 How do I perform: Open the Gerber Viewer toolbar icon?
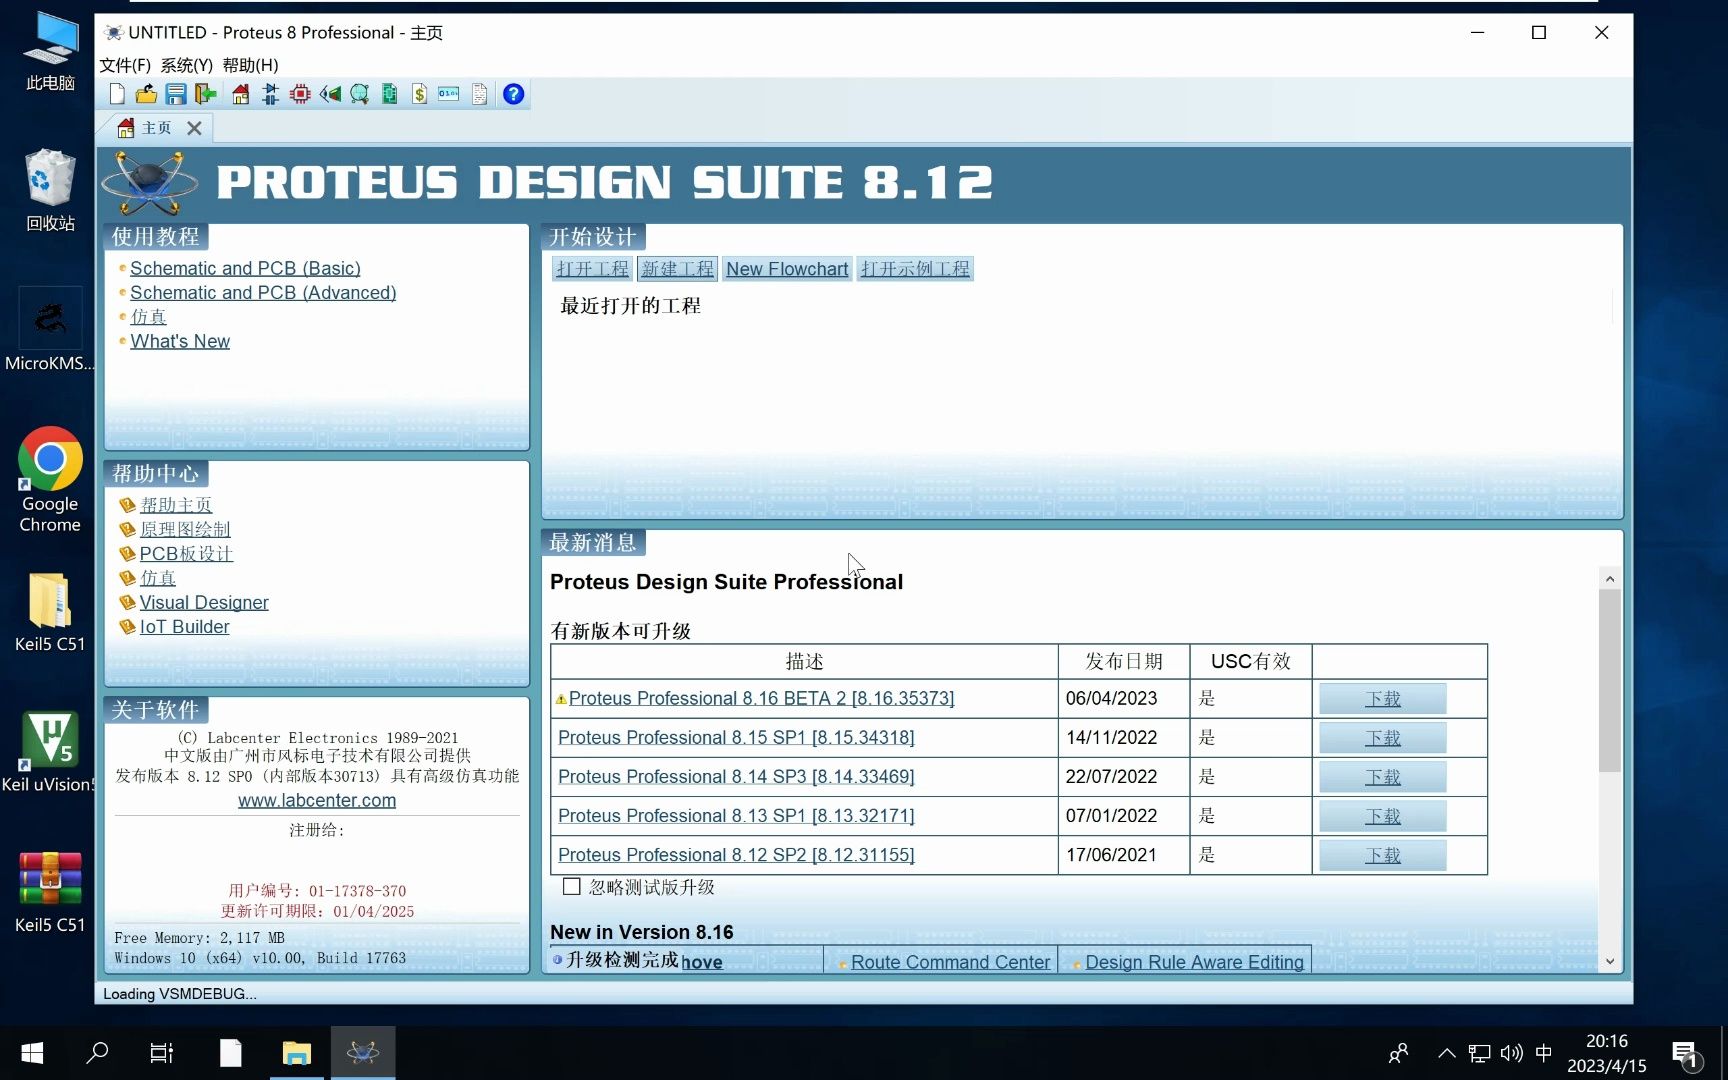pos(359,94)
